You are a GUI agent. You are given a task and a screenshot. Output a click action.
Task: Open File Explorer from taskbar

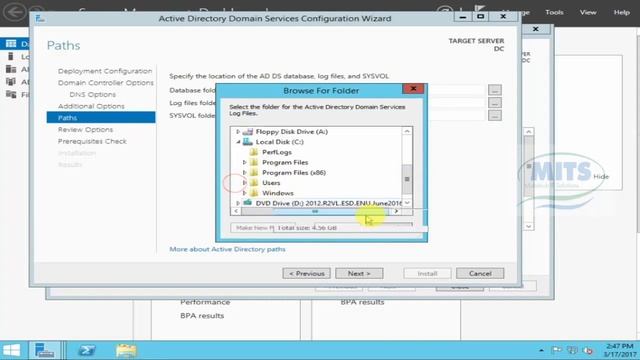pos(126,350)
